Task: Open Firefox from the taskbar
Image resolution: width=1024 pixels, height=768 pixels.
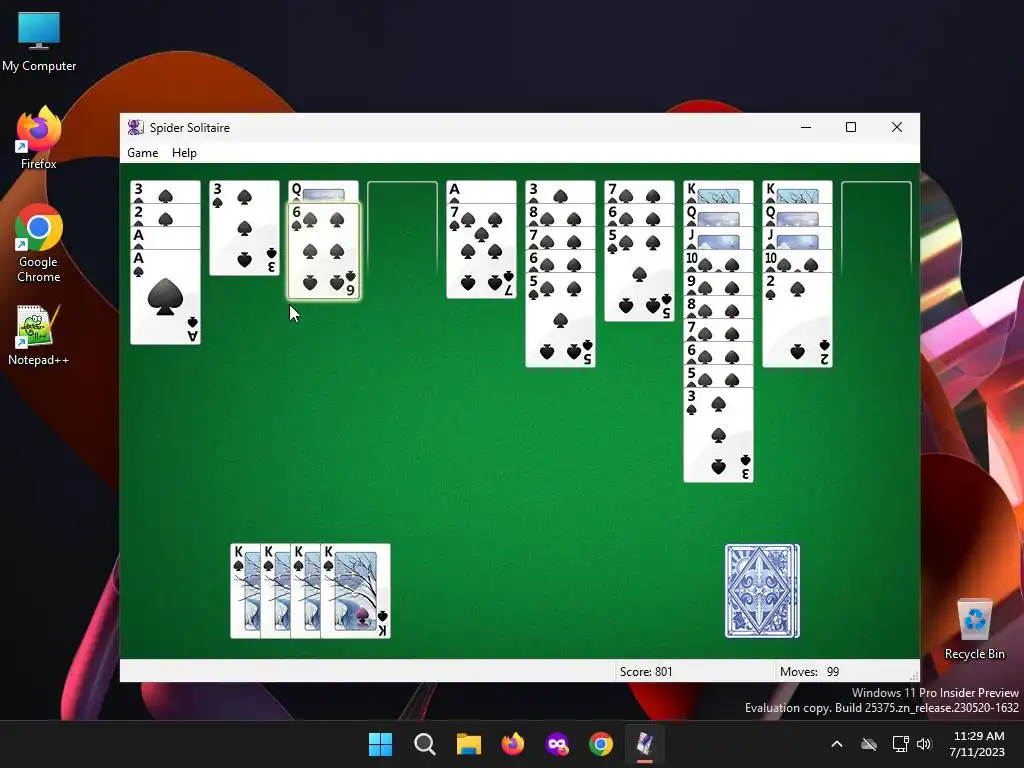Action: pyautogui.click(x=513, y=744)
